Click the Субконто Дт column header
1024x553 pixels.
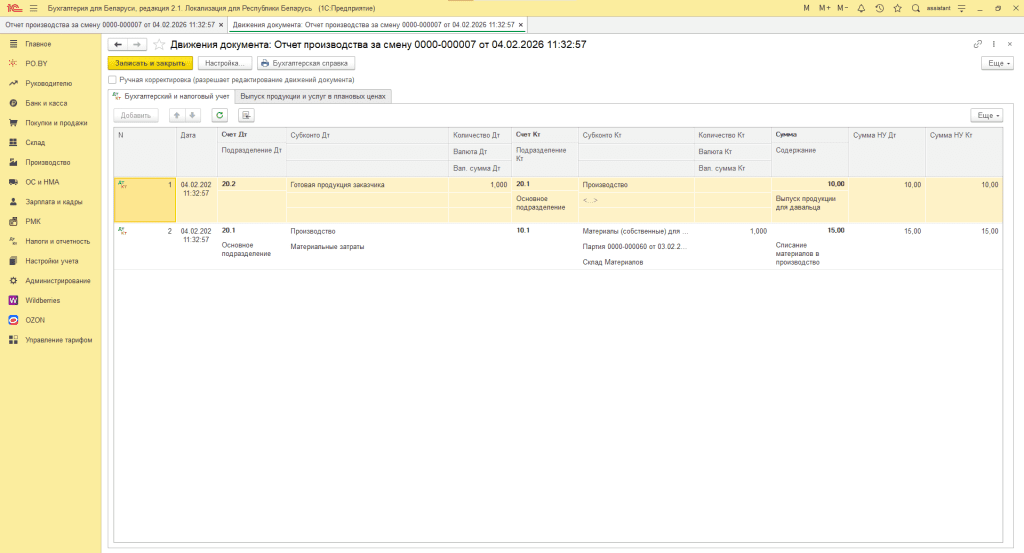pos(367,135)
